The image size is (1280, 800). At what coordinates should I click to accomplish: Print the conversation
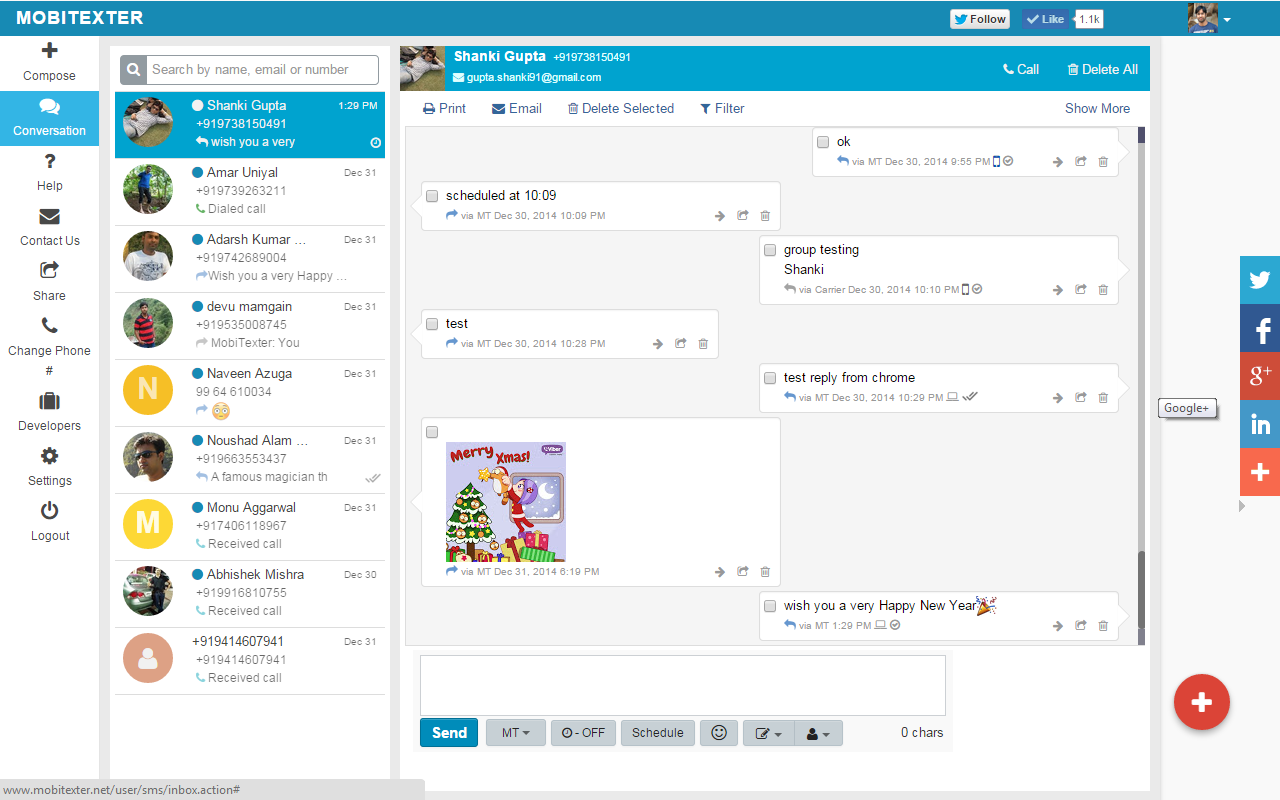pos(444,108)
